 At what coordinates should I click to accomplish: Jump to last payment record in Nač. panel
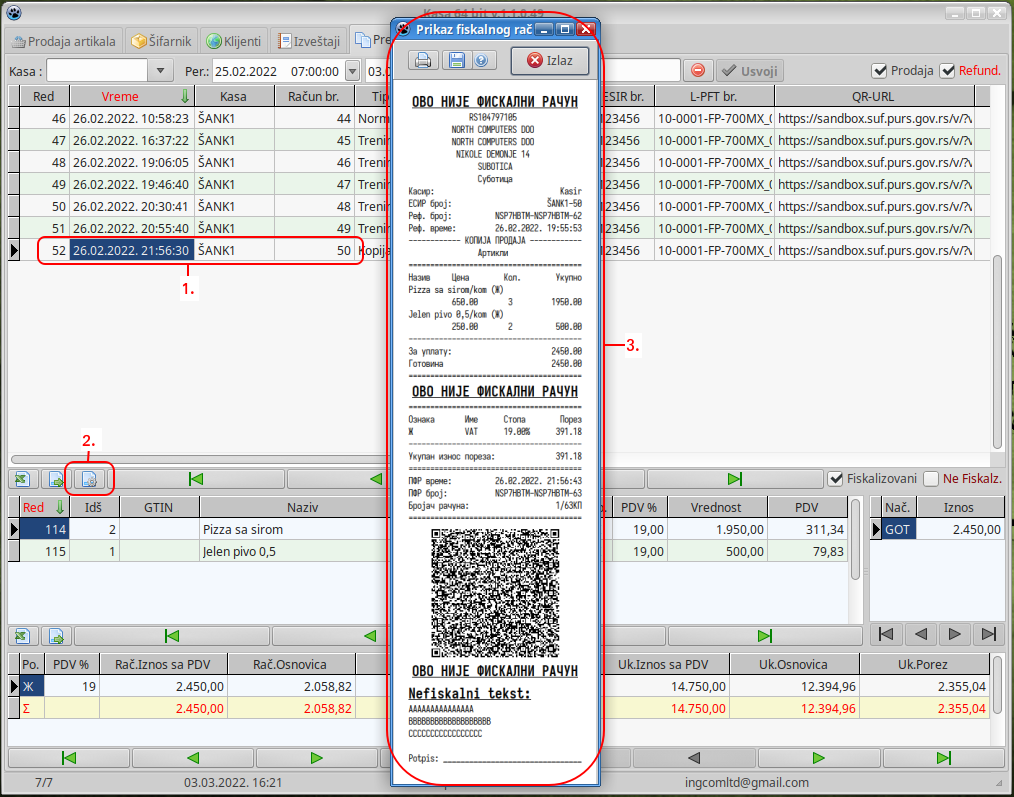tap(987, 634)
